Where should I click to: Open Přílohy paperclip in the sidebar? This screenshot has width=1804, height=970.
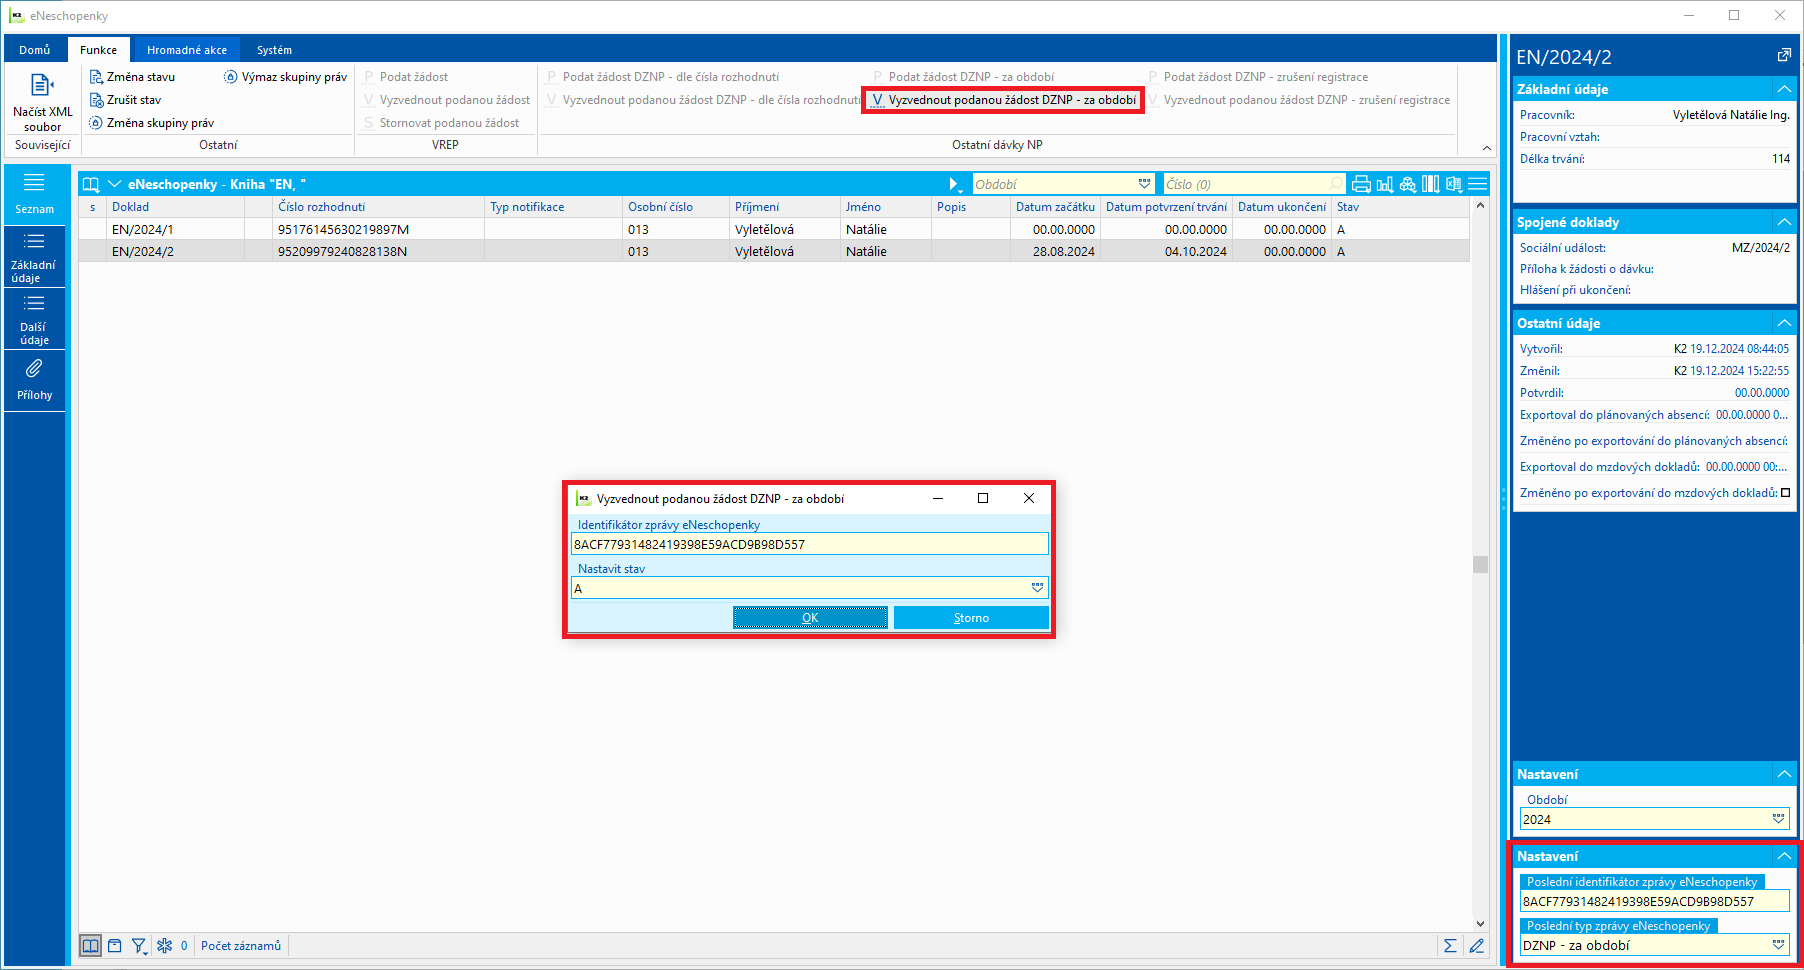pos(34,380)
